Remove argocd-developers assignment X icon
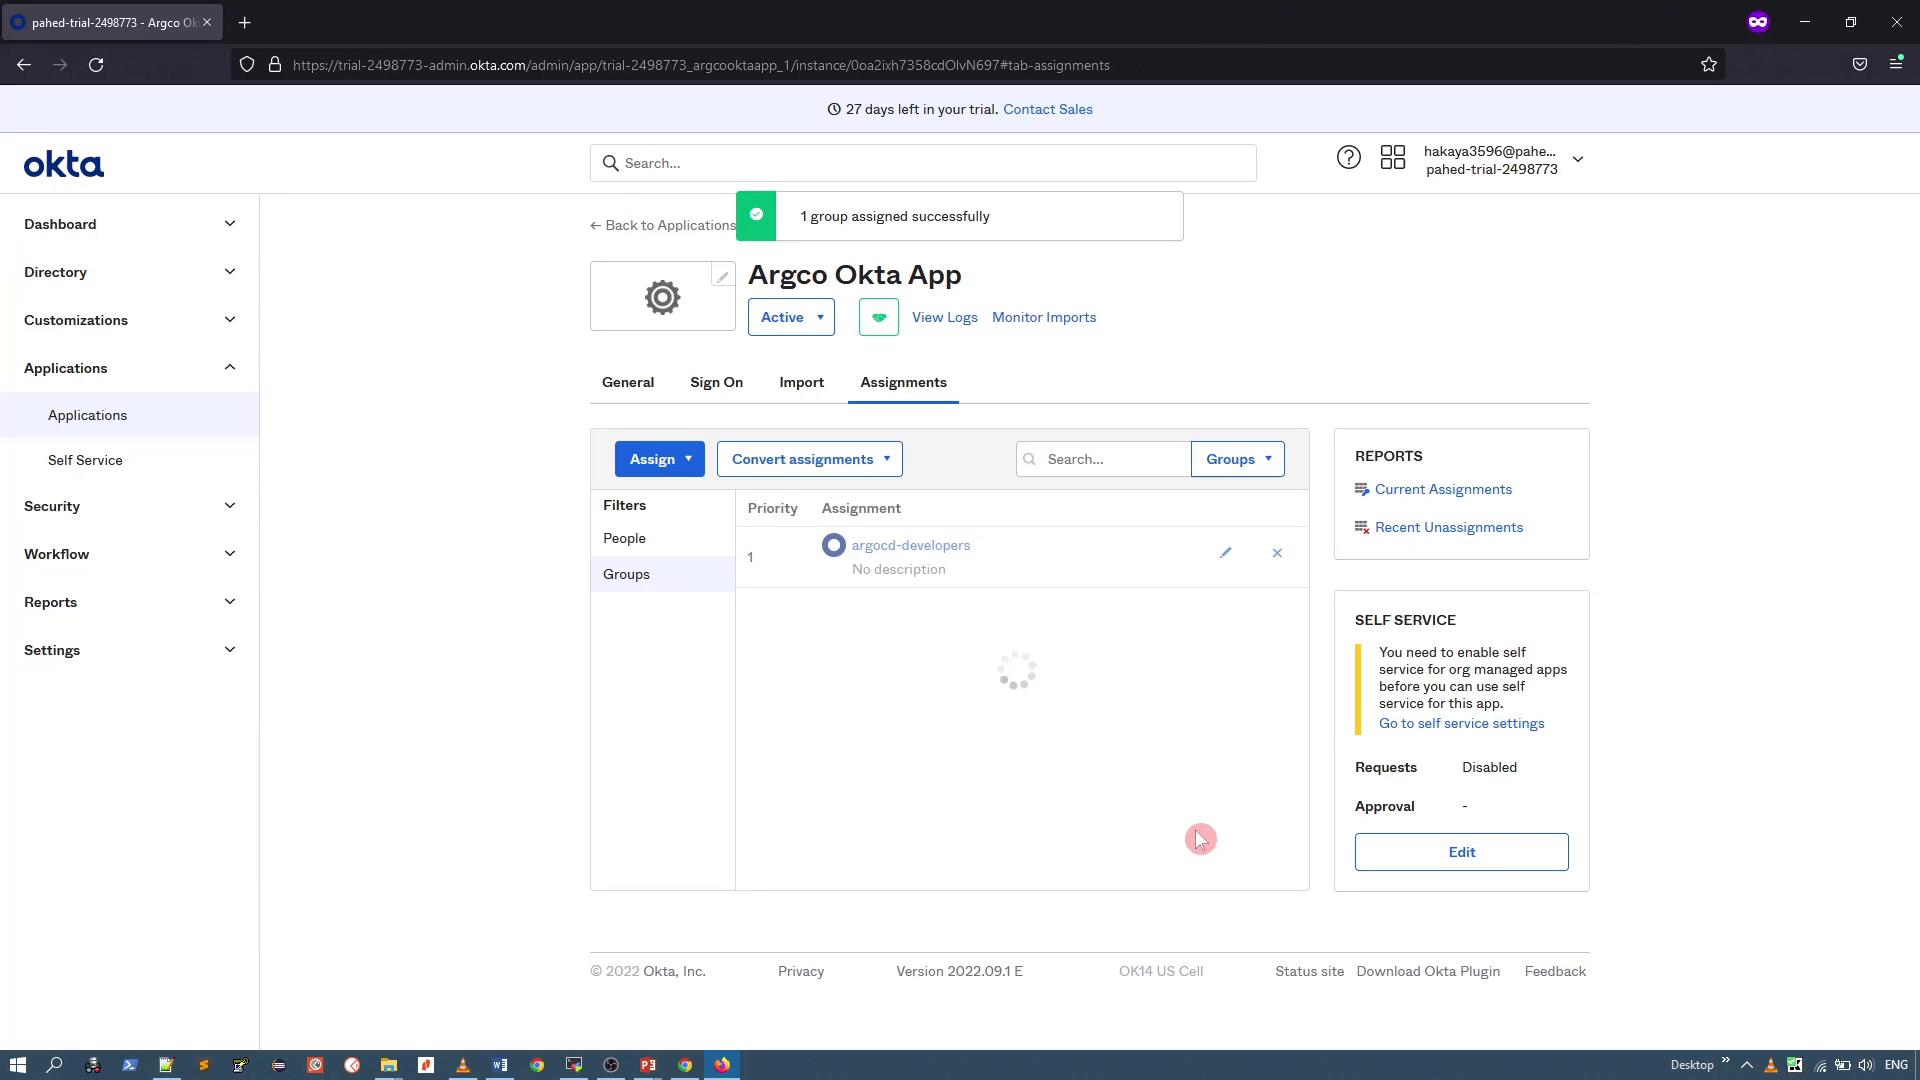 [x=1277, y=553]
